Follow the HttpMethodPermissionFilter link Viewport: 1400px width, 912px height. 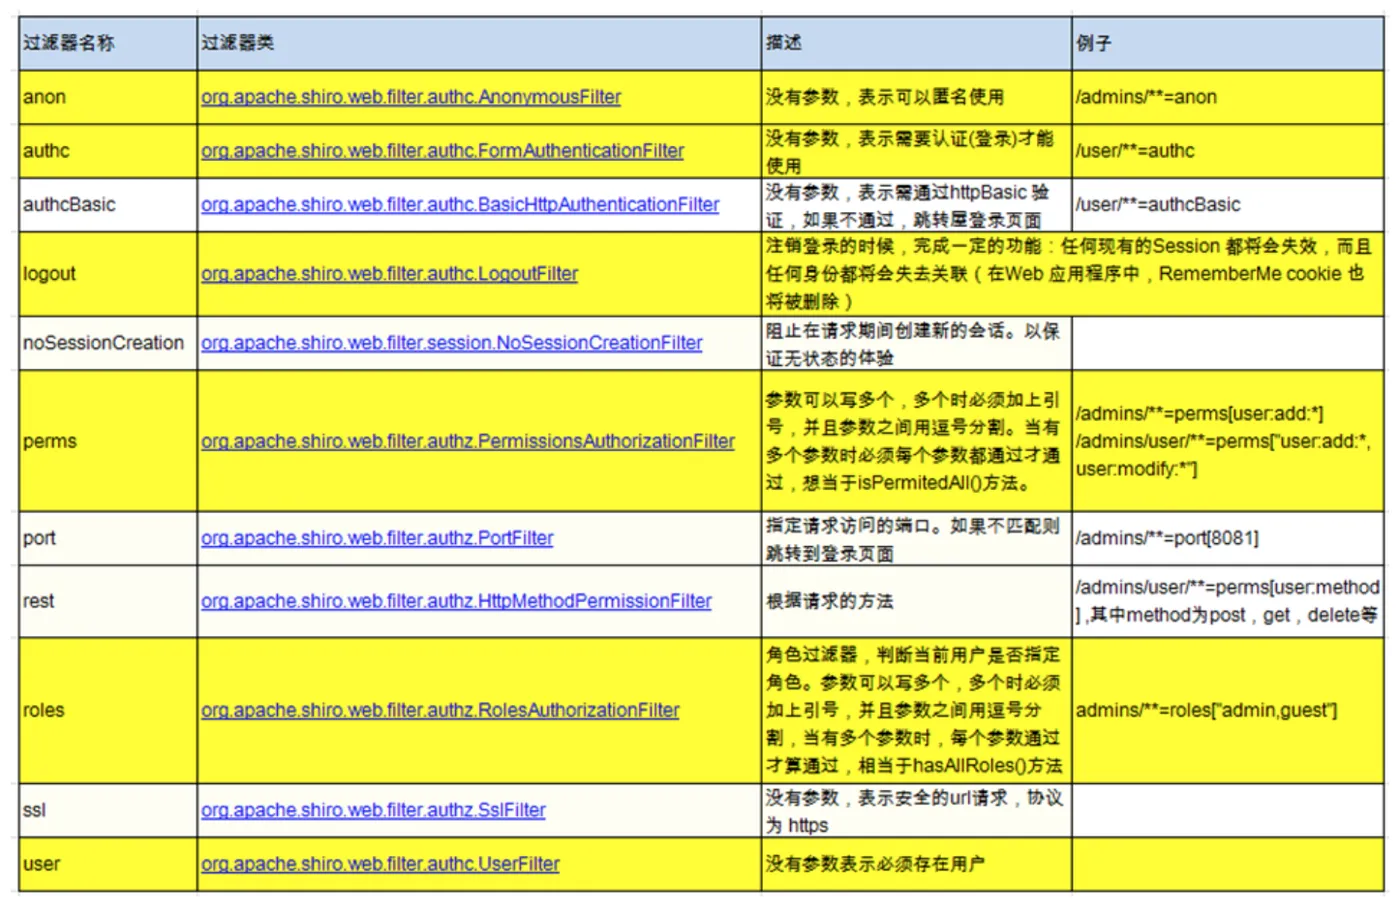click(456, 601)
